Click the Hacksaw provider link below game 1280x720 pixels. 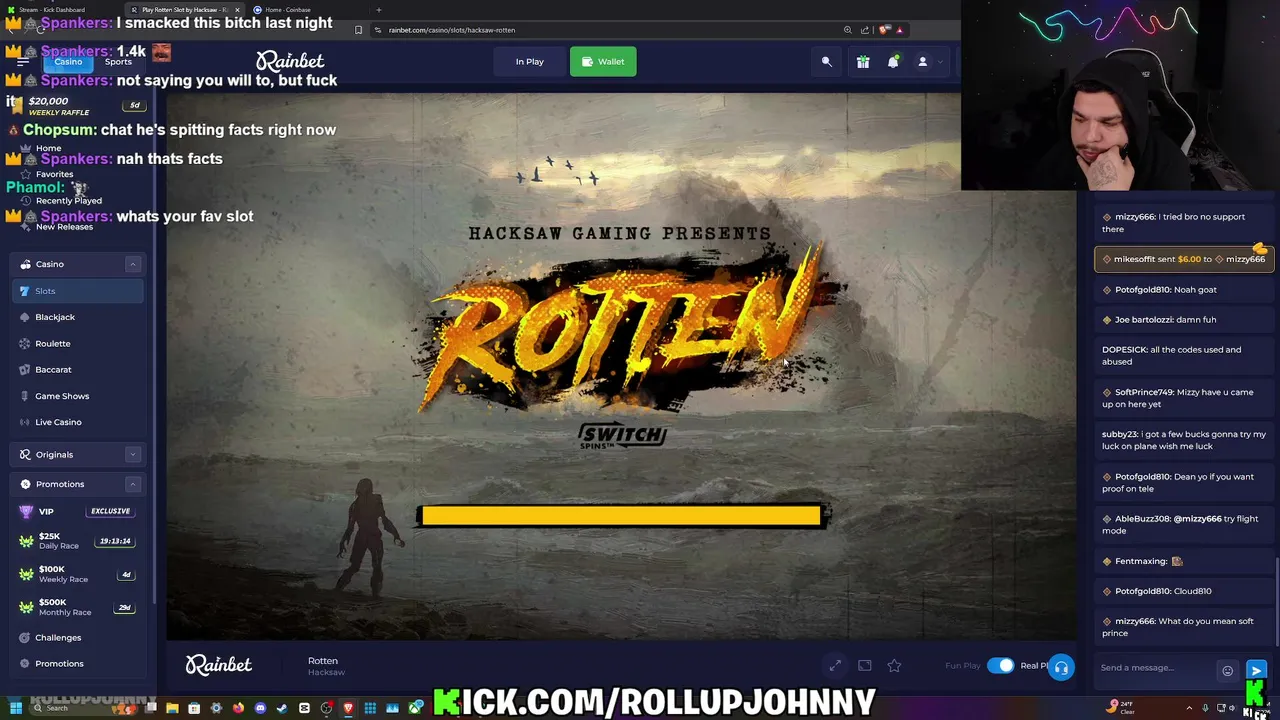pyautogui.click(x=326, y=673)
